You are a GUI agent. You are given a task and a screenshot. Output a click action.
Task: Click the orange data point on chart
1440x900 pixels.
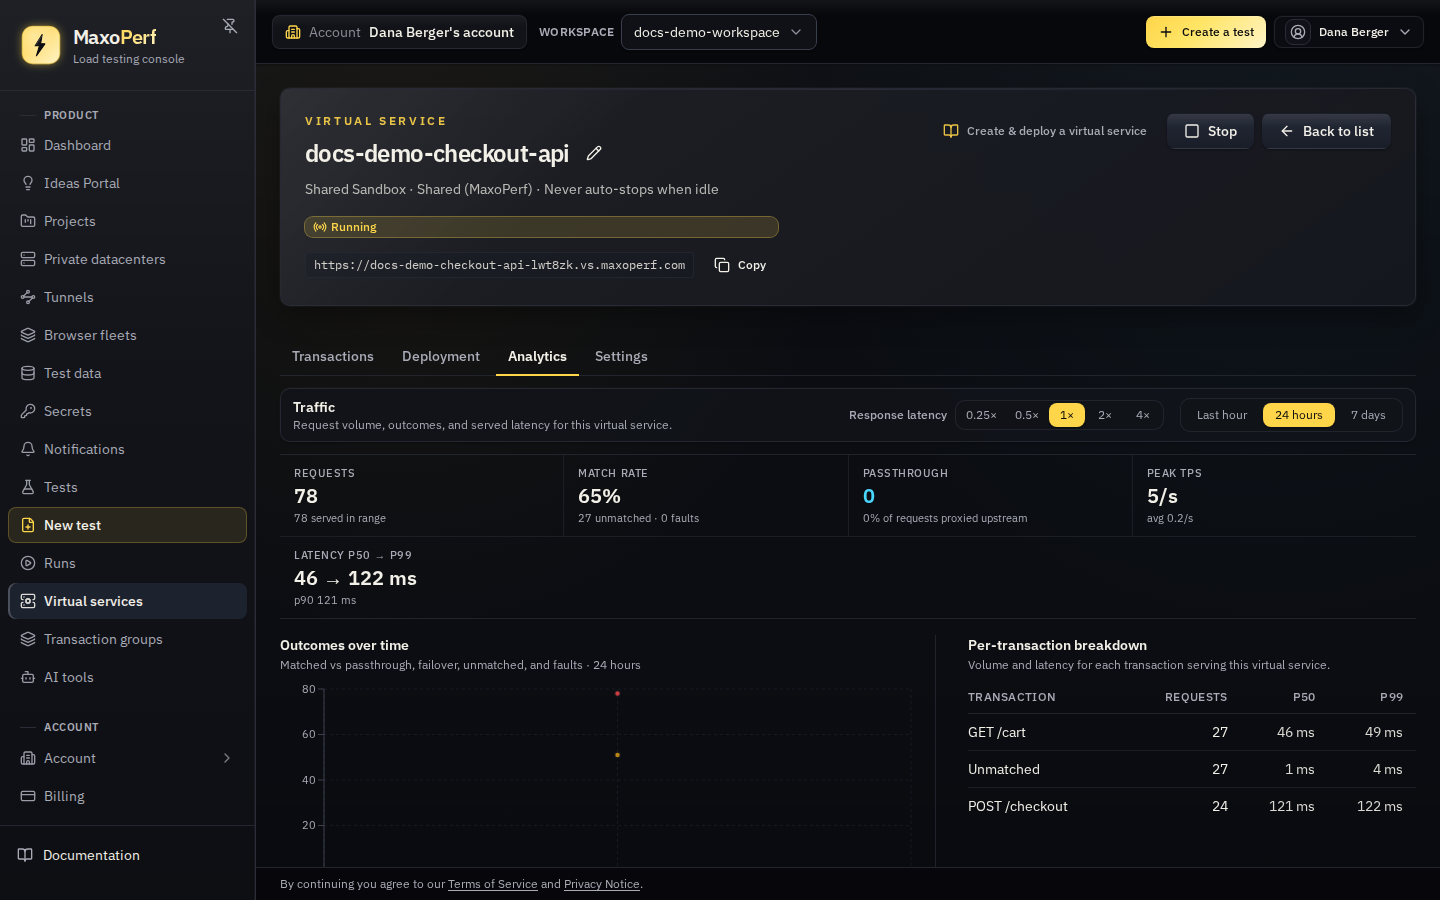click(x=617, y=755)
